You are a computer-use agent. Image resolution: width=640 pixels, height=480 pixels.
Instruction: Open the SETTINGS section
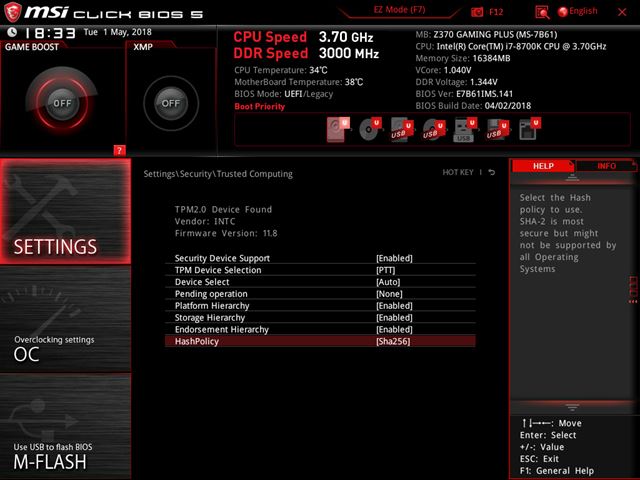click(65, 211)
